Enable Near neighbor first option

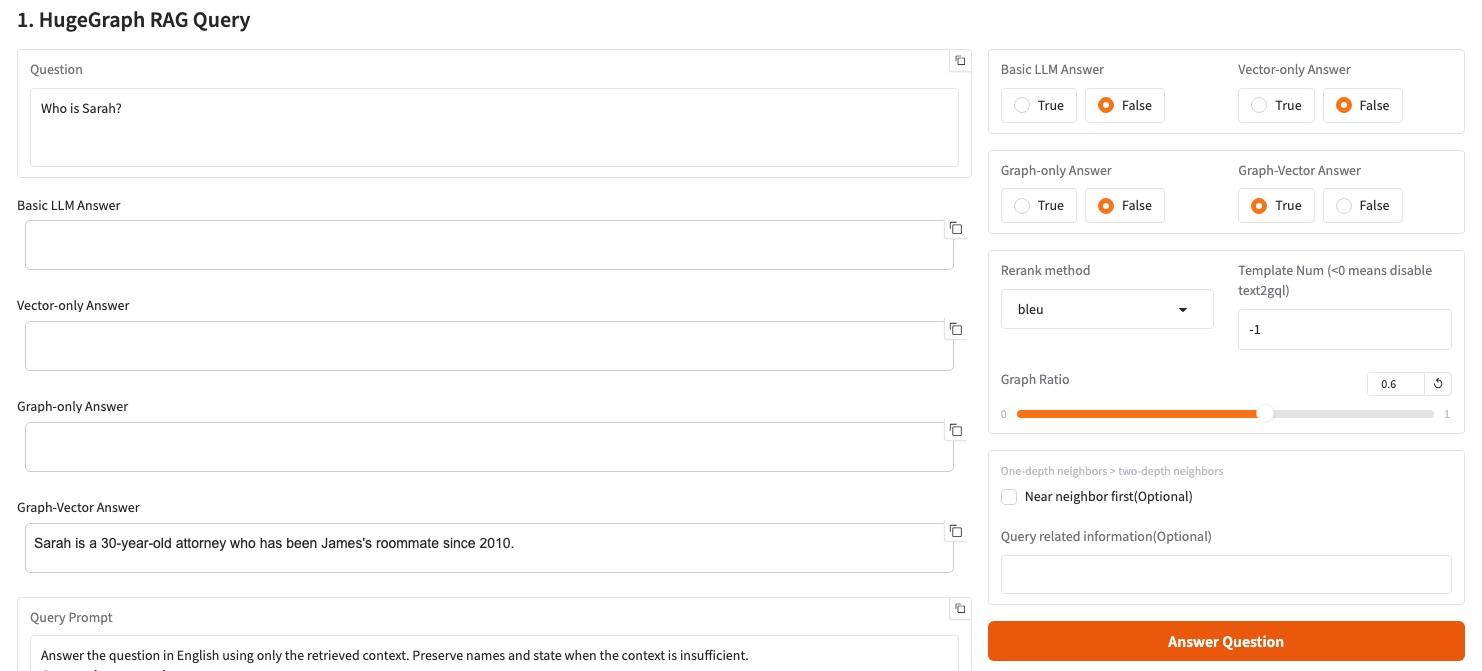[x=1009, y=497]
